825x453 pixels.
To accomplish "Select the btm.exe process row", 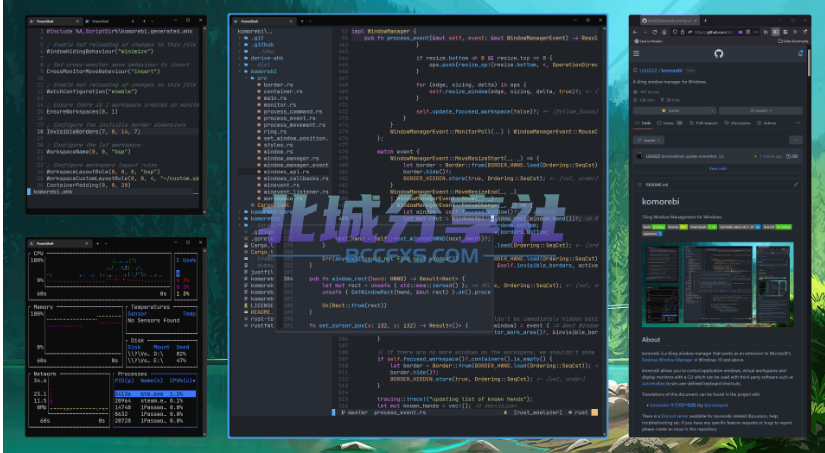I will point(155,394).
